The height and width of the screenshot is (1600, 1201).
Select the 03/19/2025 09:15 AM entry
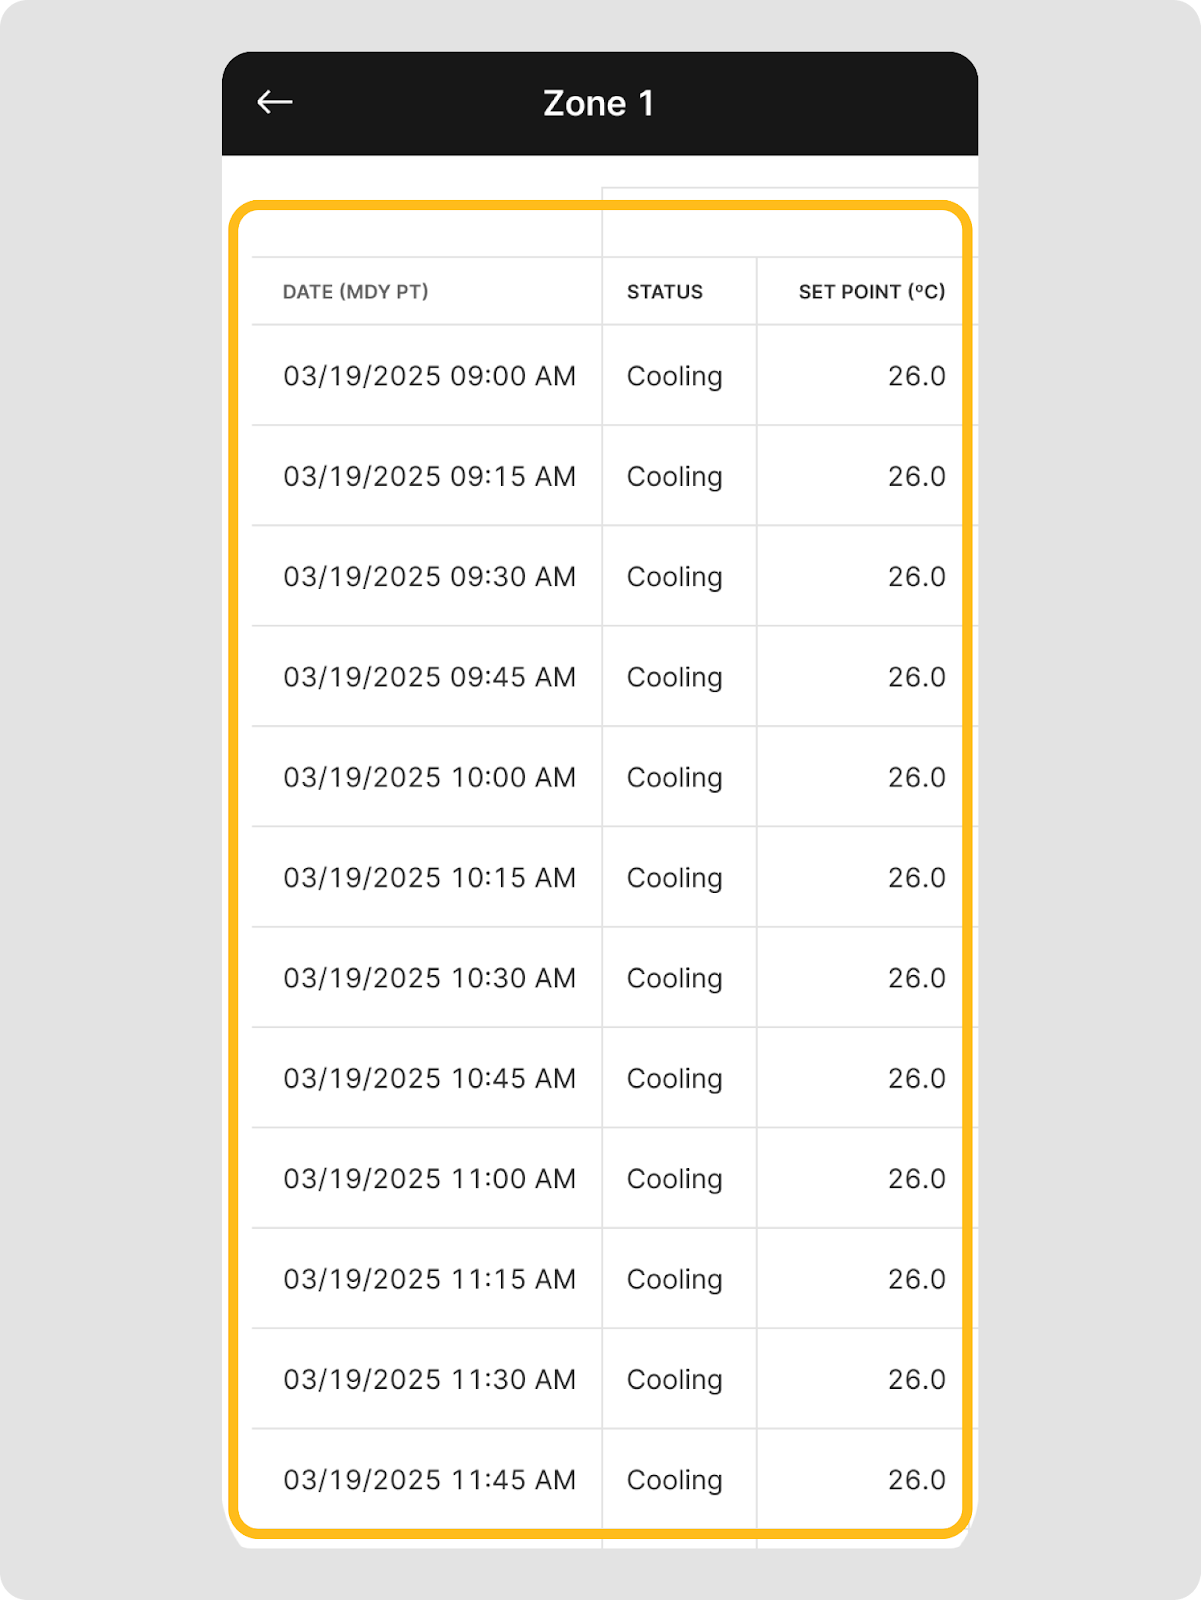(429, 476)
